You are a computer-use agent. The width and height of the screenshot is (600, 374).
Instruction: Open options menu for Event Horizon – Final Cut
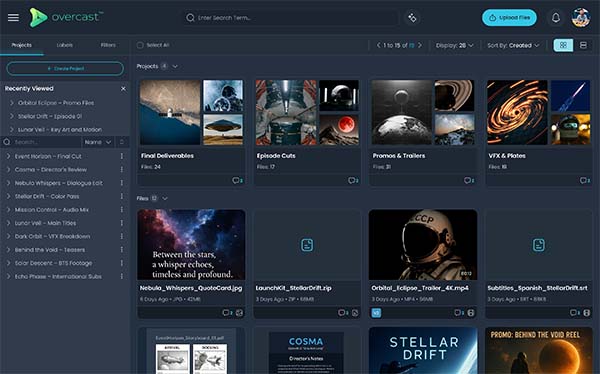pyautogui.click(x=122, y=156)
